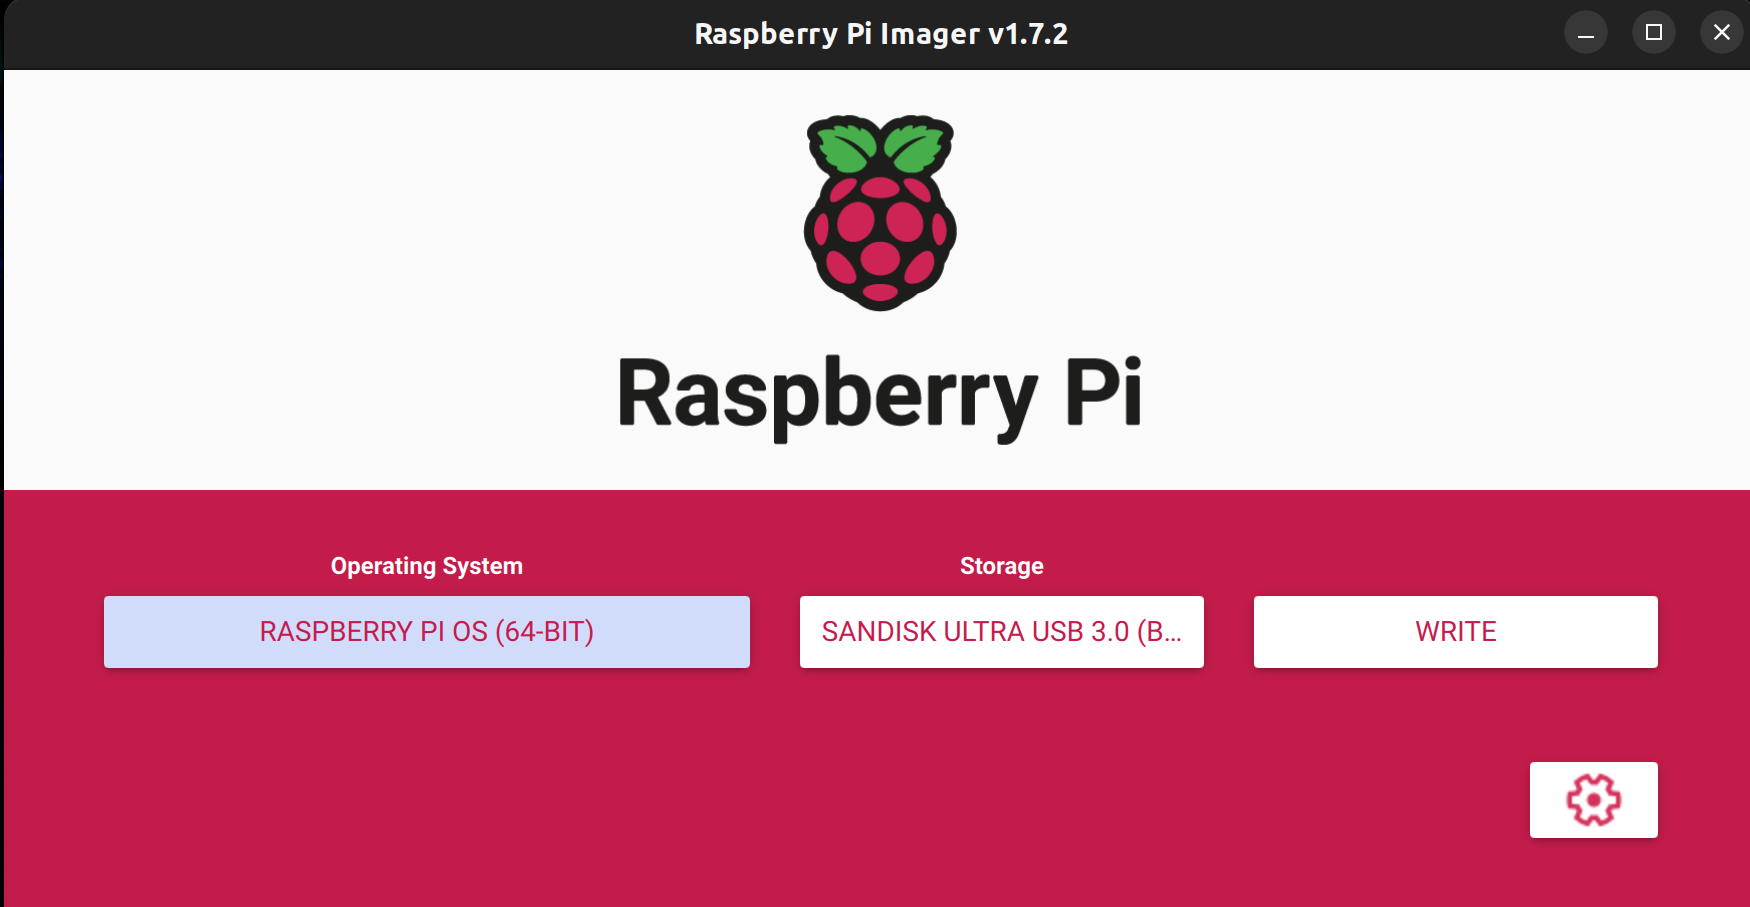Click the window title "Raspberry Pi Imager v1.7.2"
This screenshot has height=907, width=1750.
[x=880, y=34]
